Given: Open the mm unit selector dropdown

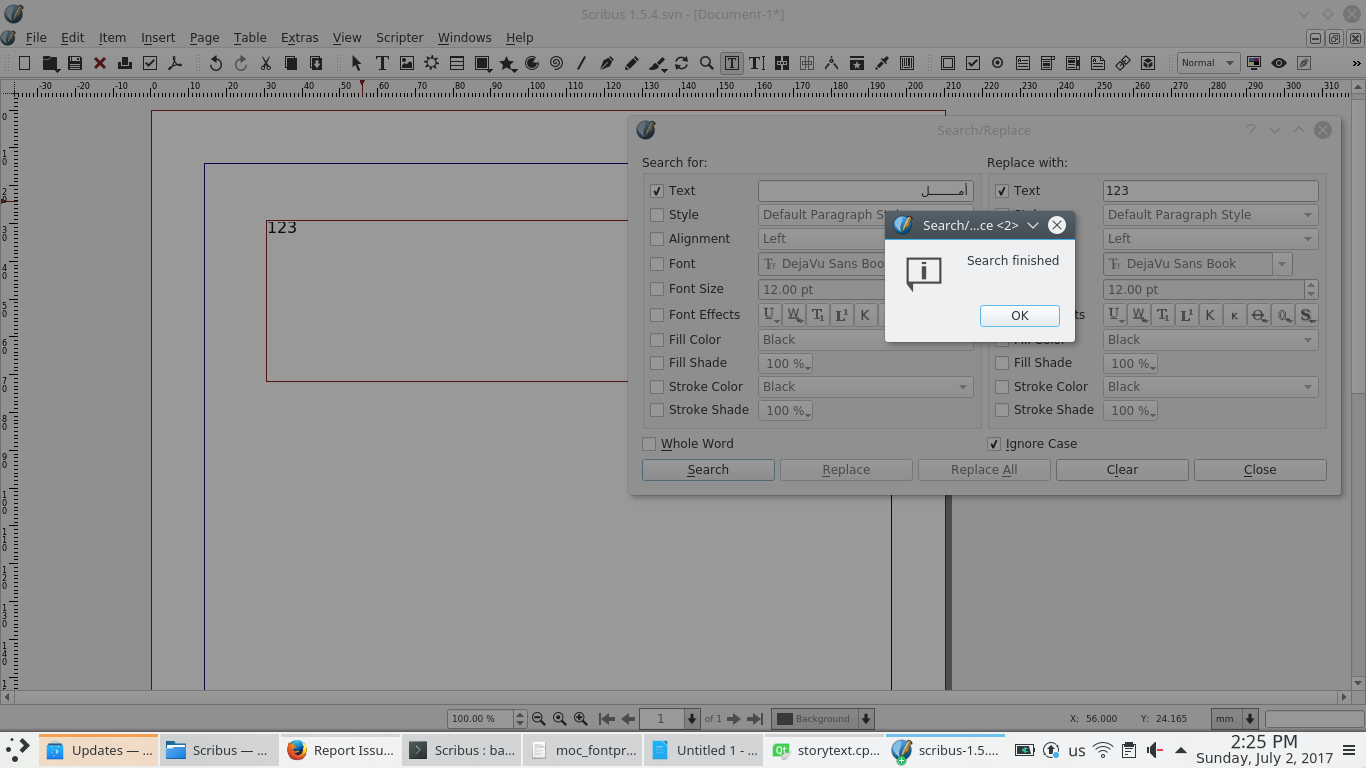Looking at the screenshot, I should tap(1249, 719).
